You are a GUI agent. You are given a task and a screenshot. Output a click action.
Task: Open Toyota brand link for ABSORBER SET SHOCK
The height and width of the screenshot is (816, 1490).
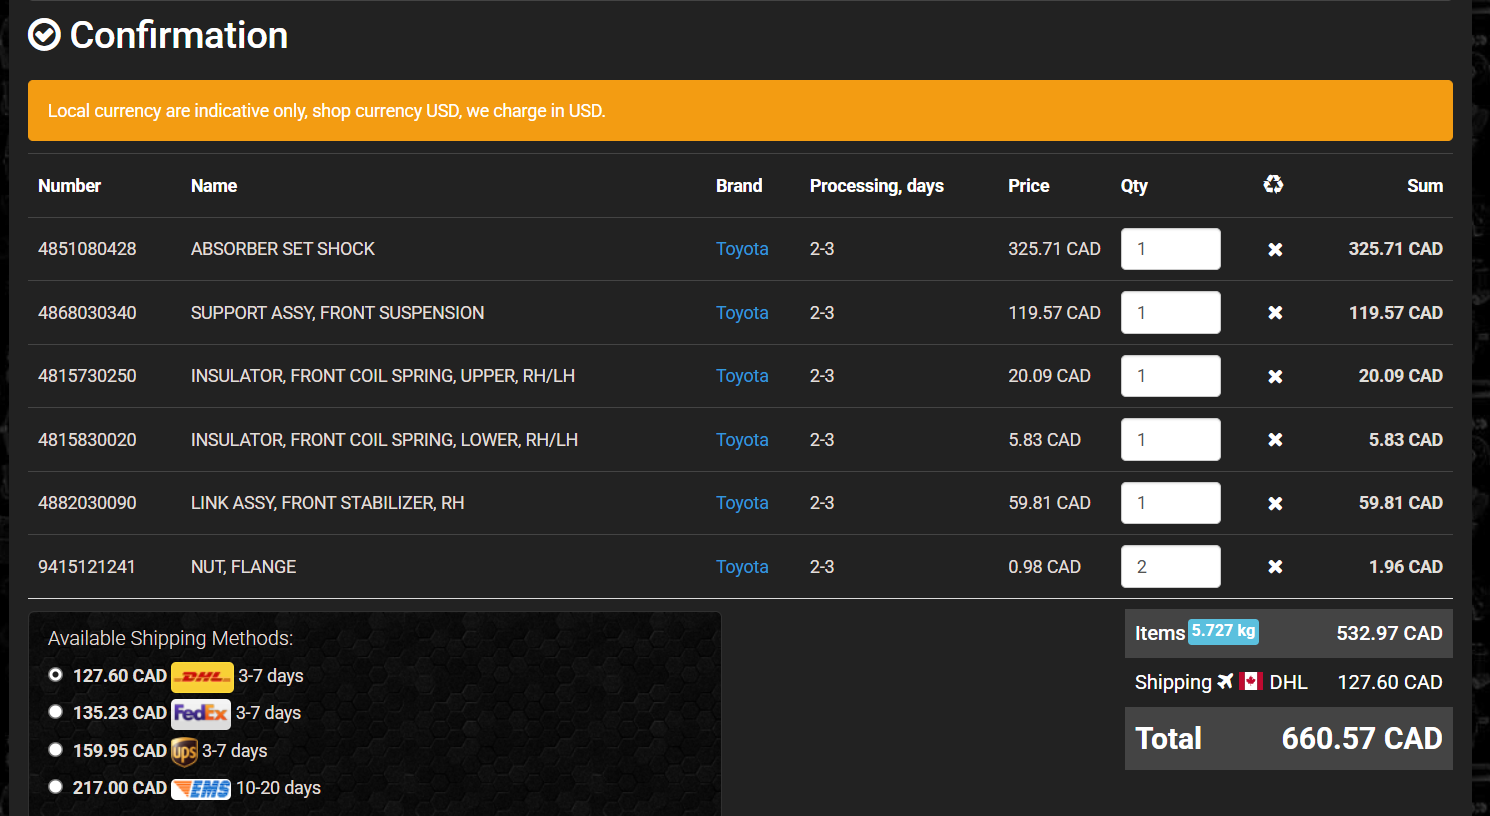click(742, 249)
